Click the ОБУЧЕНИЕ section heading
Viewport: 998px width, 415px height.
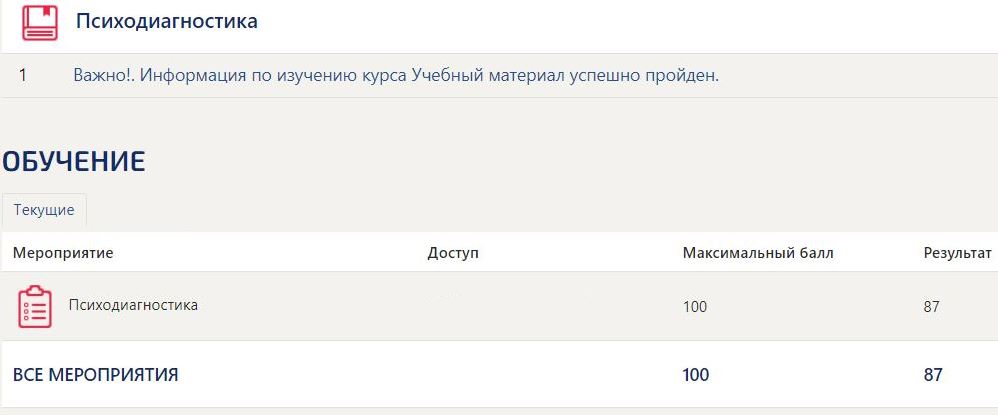pyautogui.click(x=74, y=161)
